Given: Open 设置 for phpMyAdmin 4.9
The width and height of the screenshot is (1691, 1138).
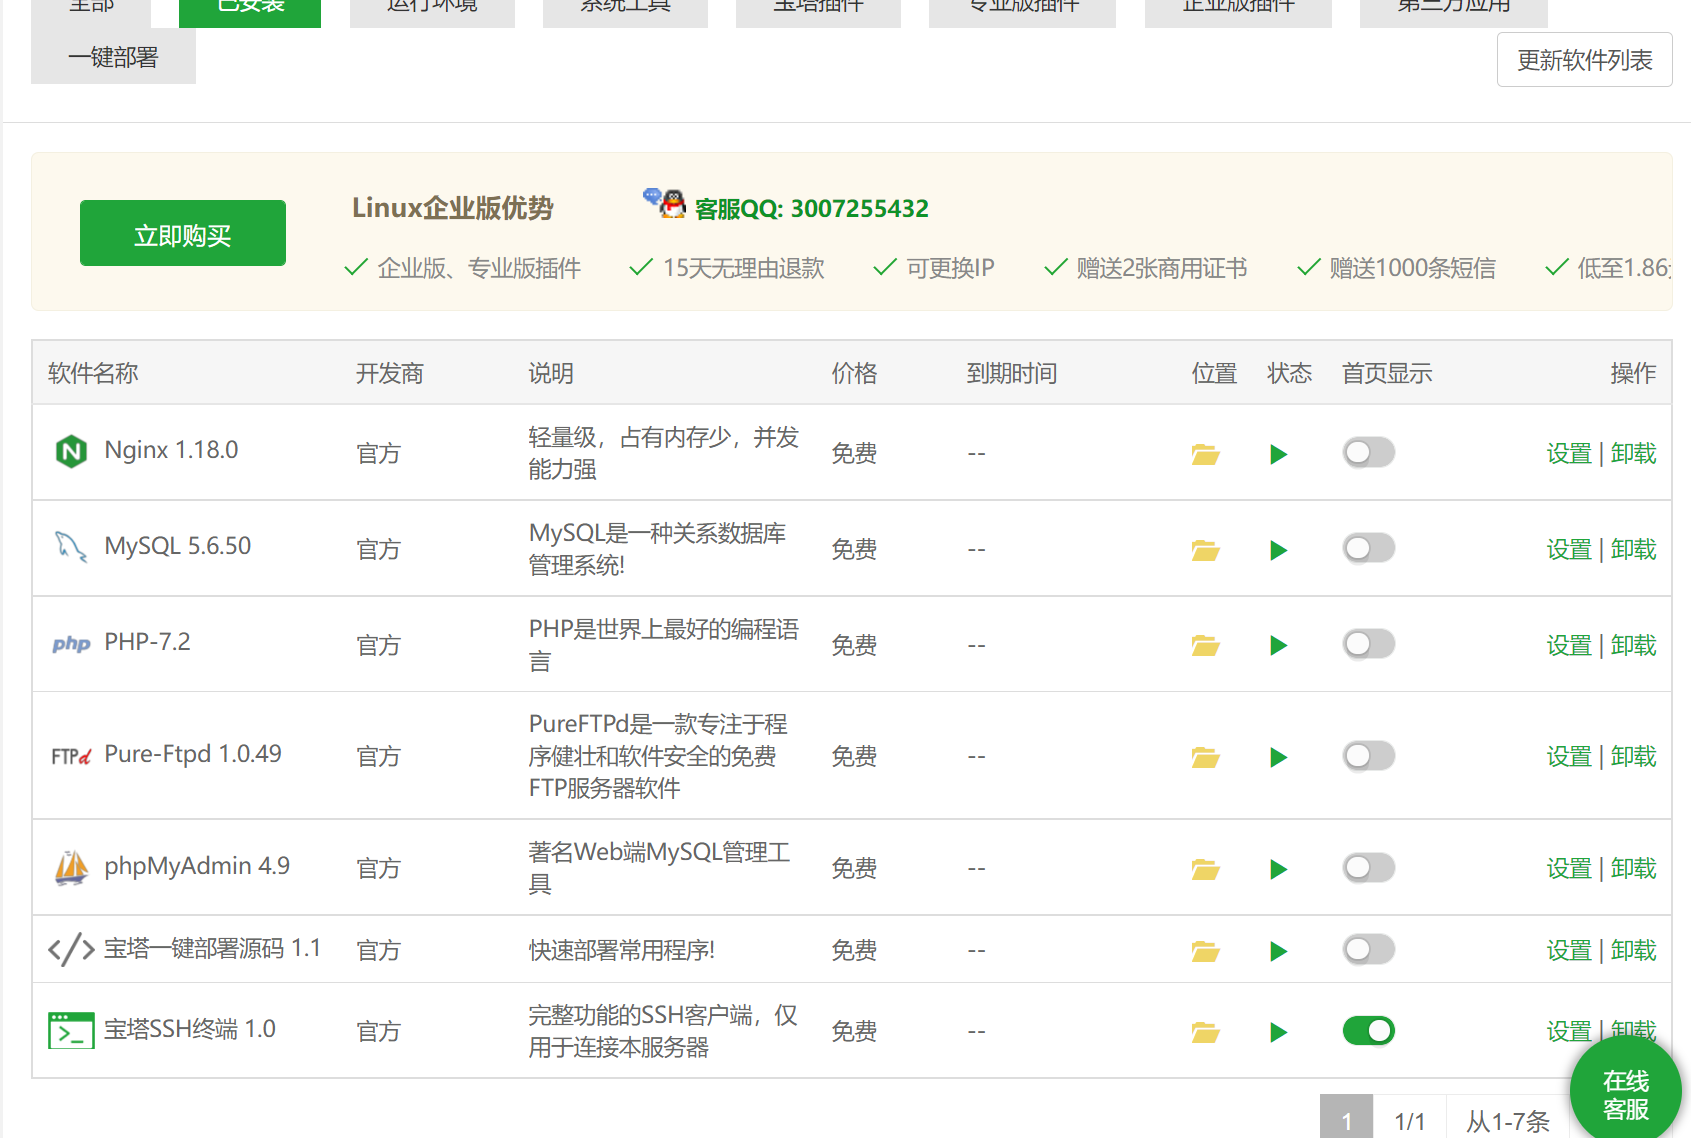Looking at the screenshot, I should [1568, 869].
